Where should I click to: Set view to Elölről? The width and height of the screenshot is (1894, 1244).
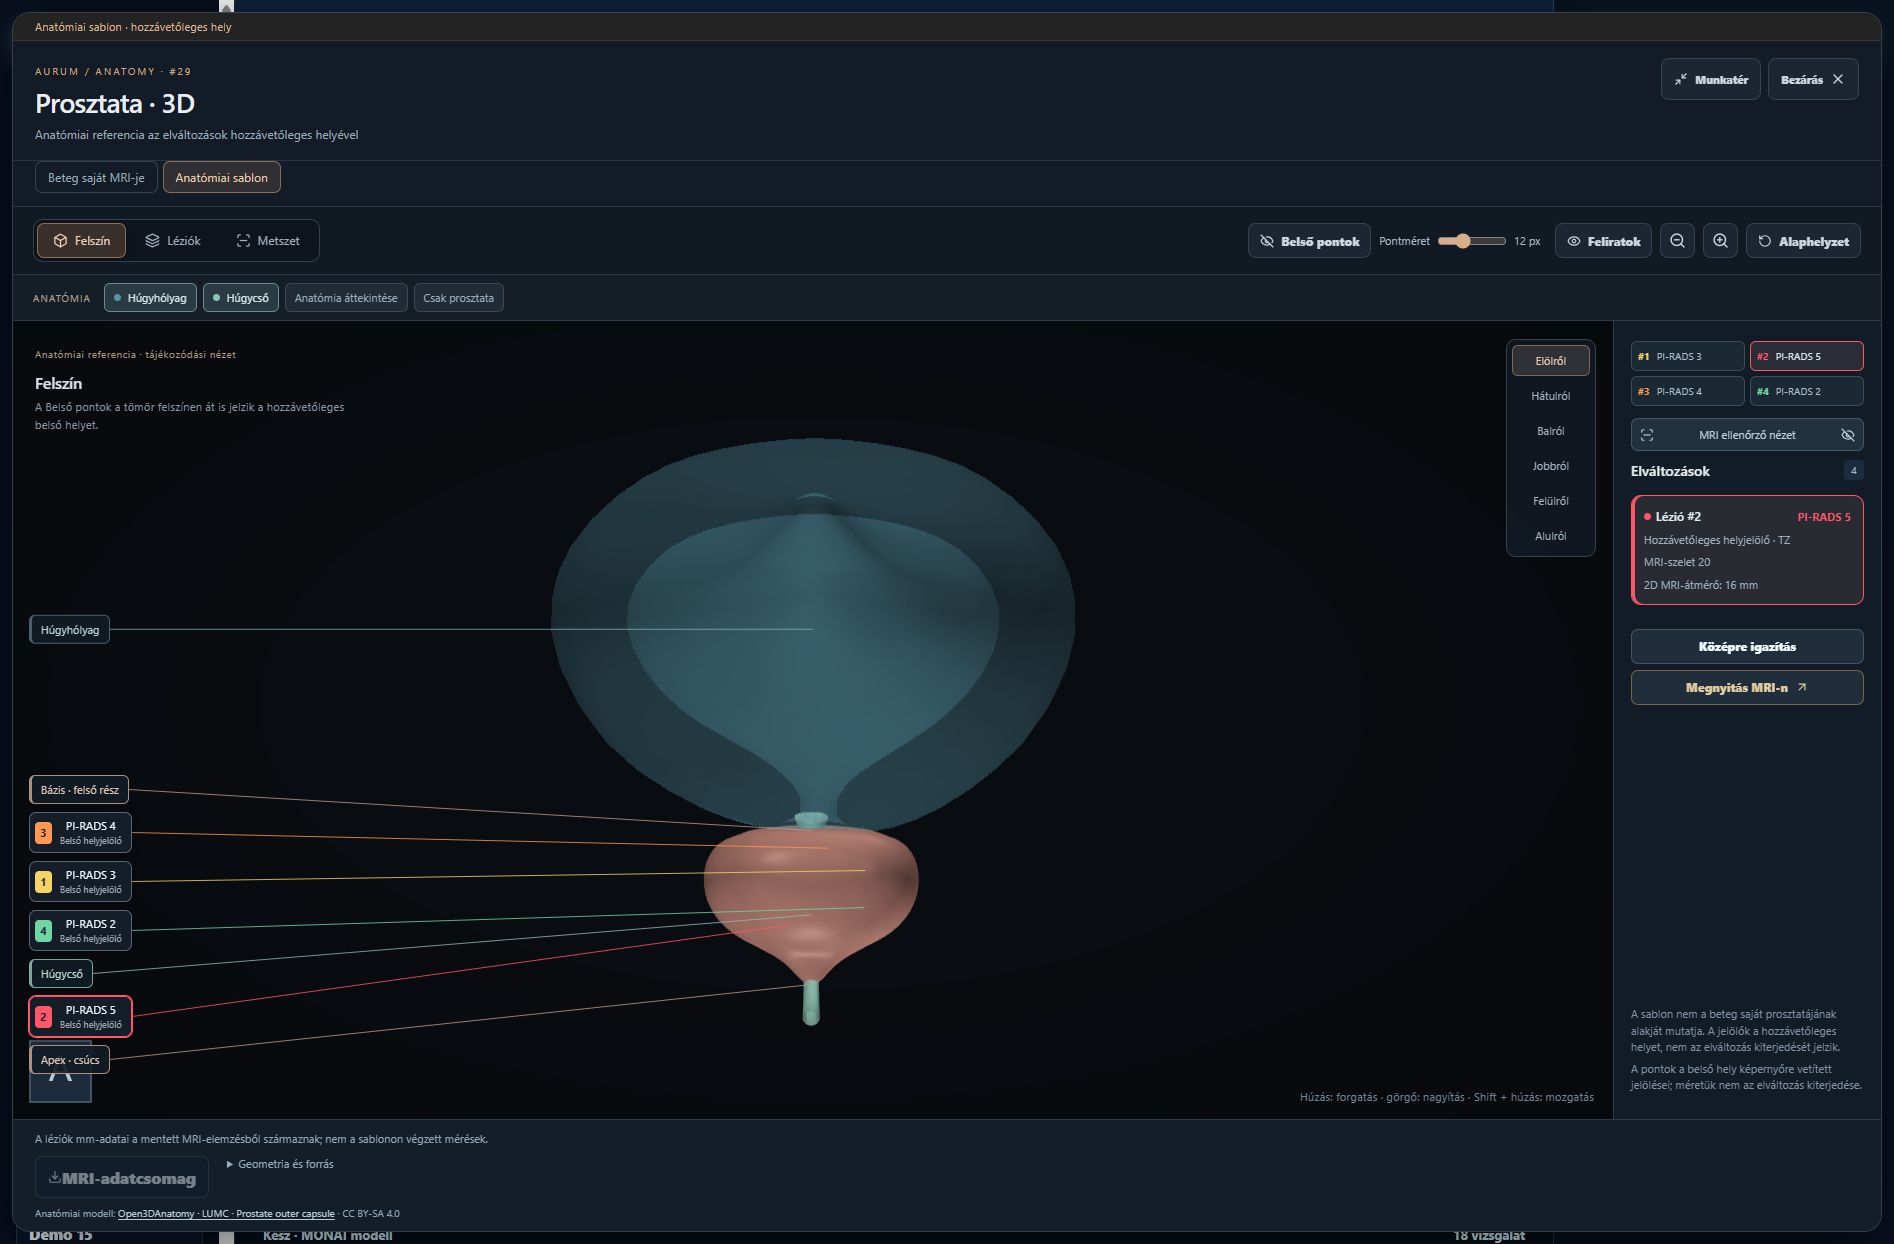[x=1550, y=361]
